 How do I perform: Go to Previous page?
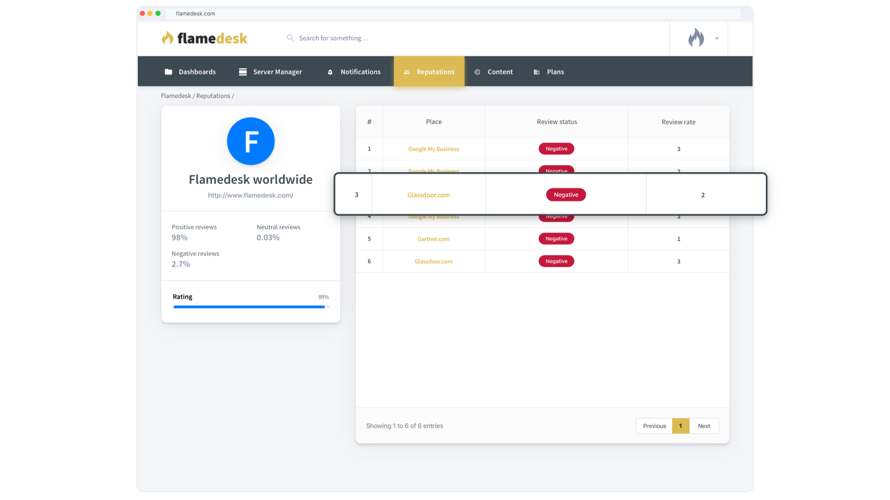[654, 426]
